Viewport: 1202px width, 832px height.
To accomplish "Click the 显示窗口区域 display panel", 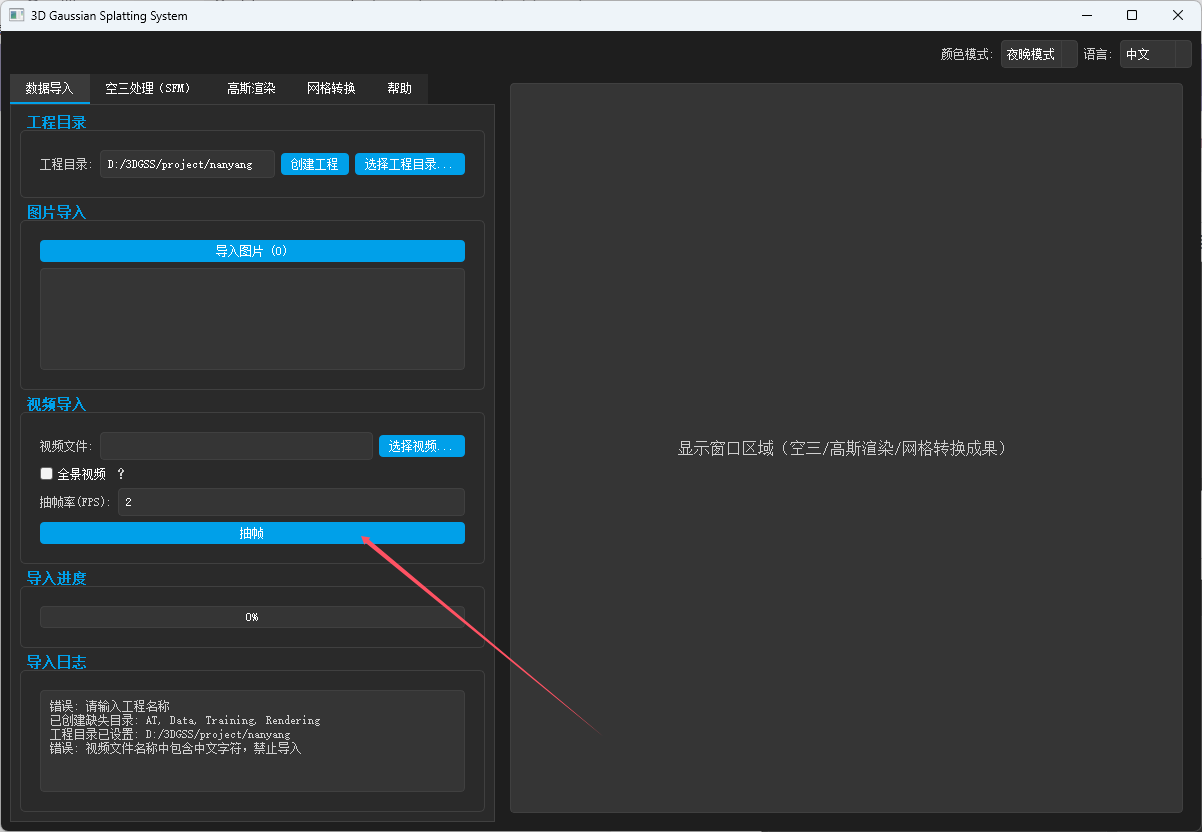I will click(x=846, y=448).
